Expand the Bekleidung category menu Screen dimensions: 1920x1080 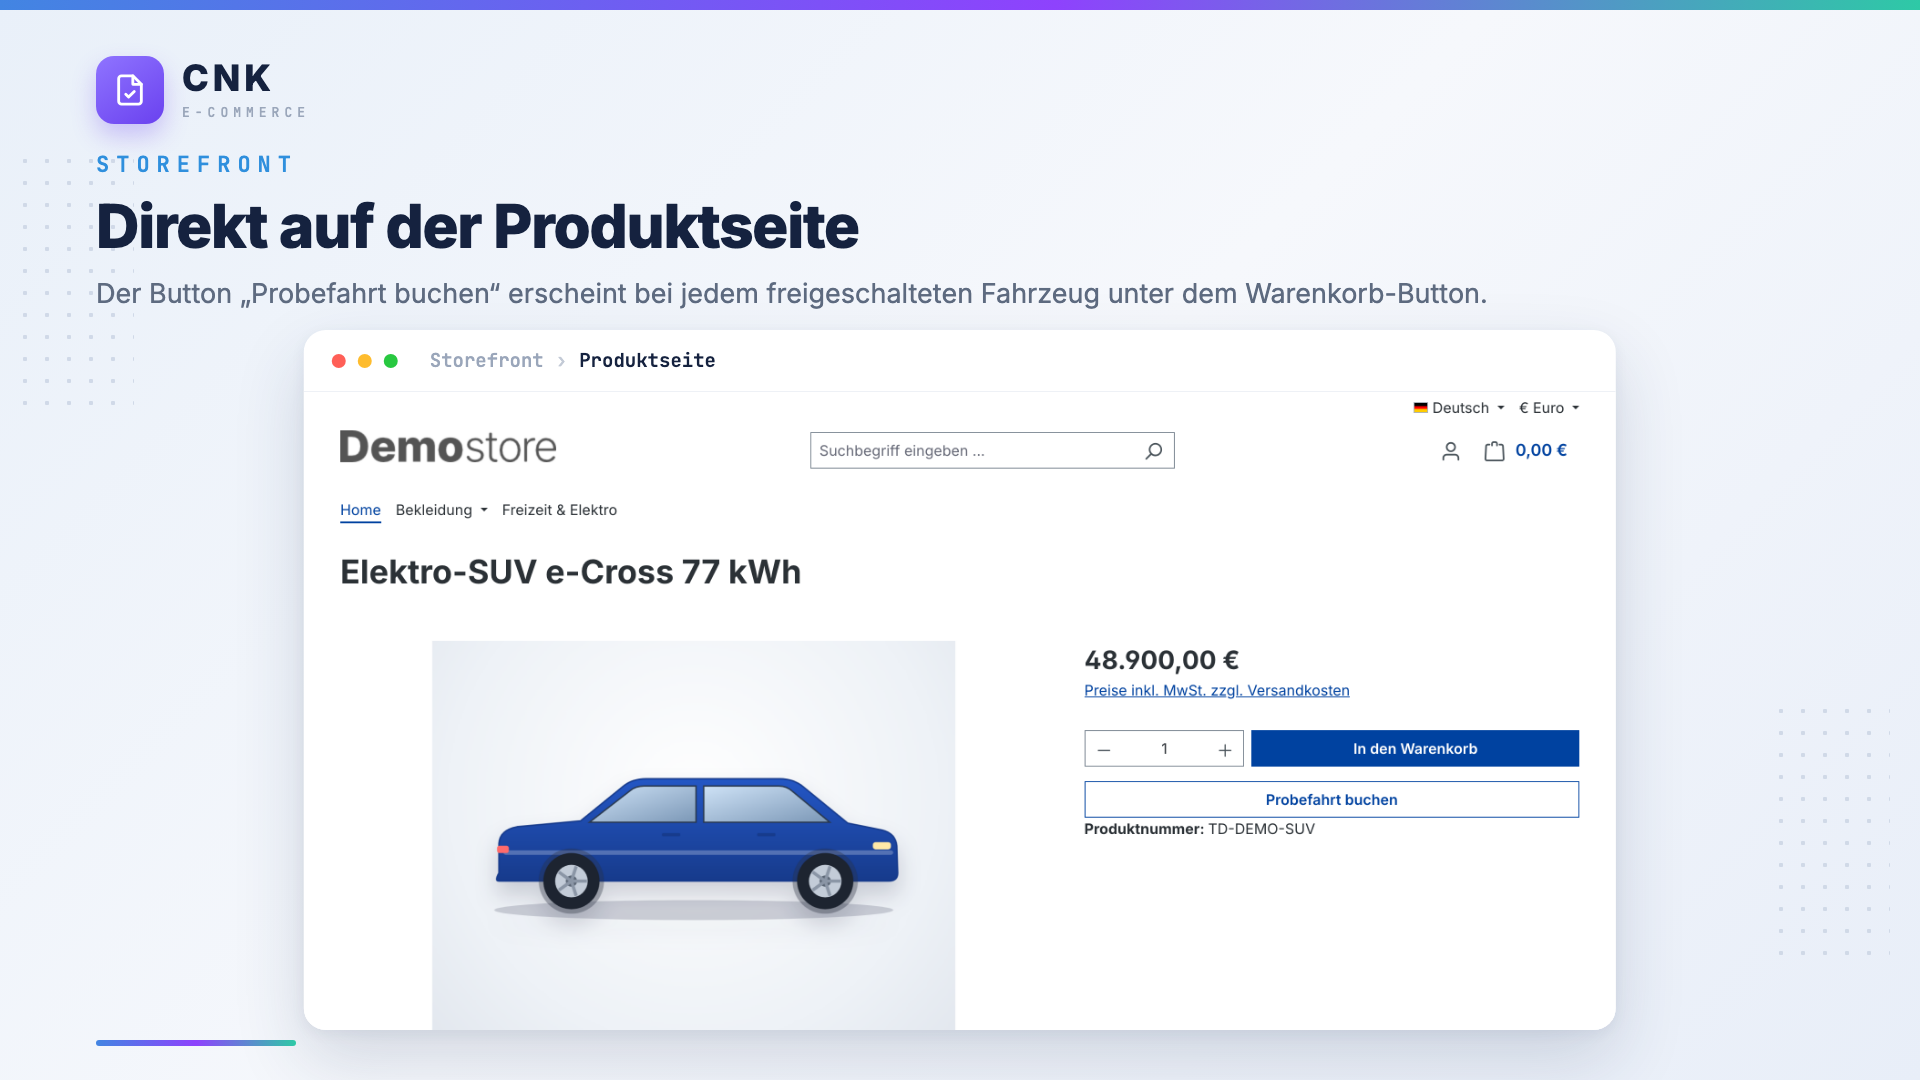(x=442, y=510)
